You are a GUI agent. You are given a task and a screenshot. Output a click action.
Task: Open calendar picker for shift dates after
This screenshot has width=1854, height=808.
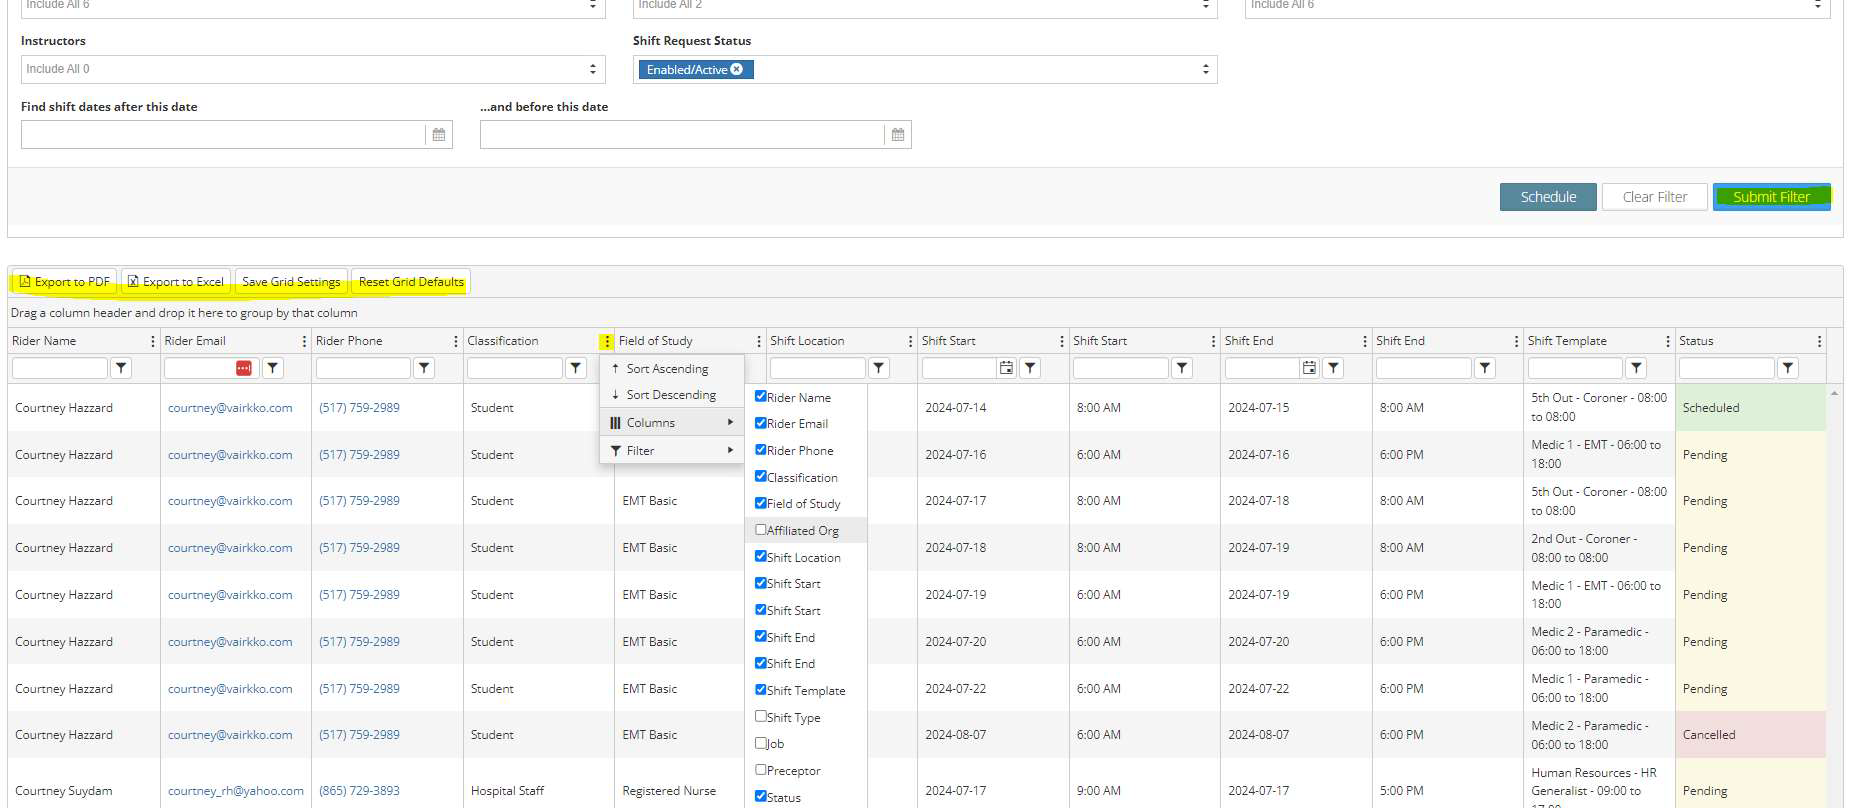click(x=438, y=135)
